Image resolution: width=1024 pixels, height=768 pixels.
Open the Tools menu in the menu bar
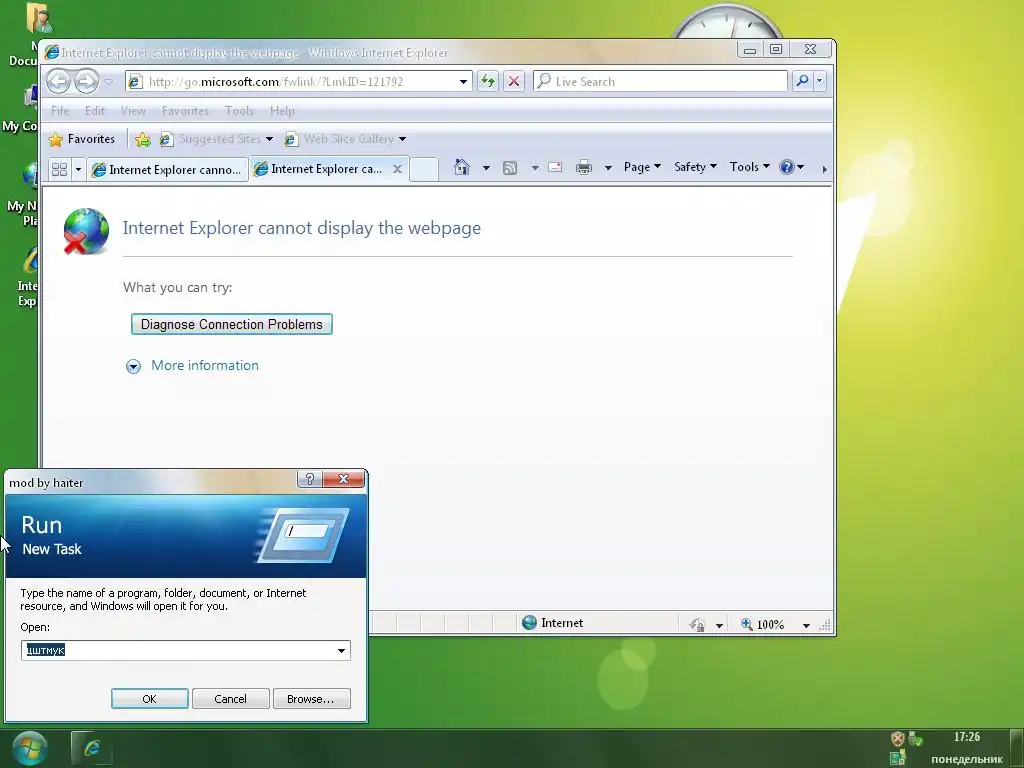[239, 110]
